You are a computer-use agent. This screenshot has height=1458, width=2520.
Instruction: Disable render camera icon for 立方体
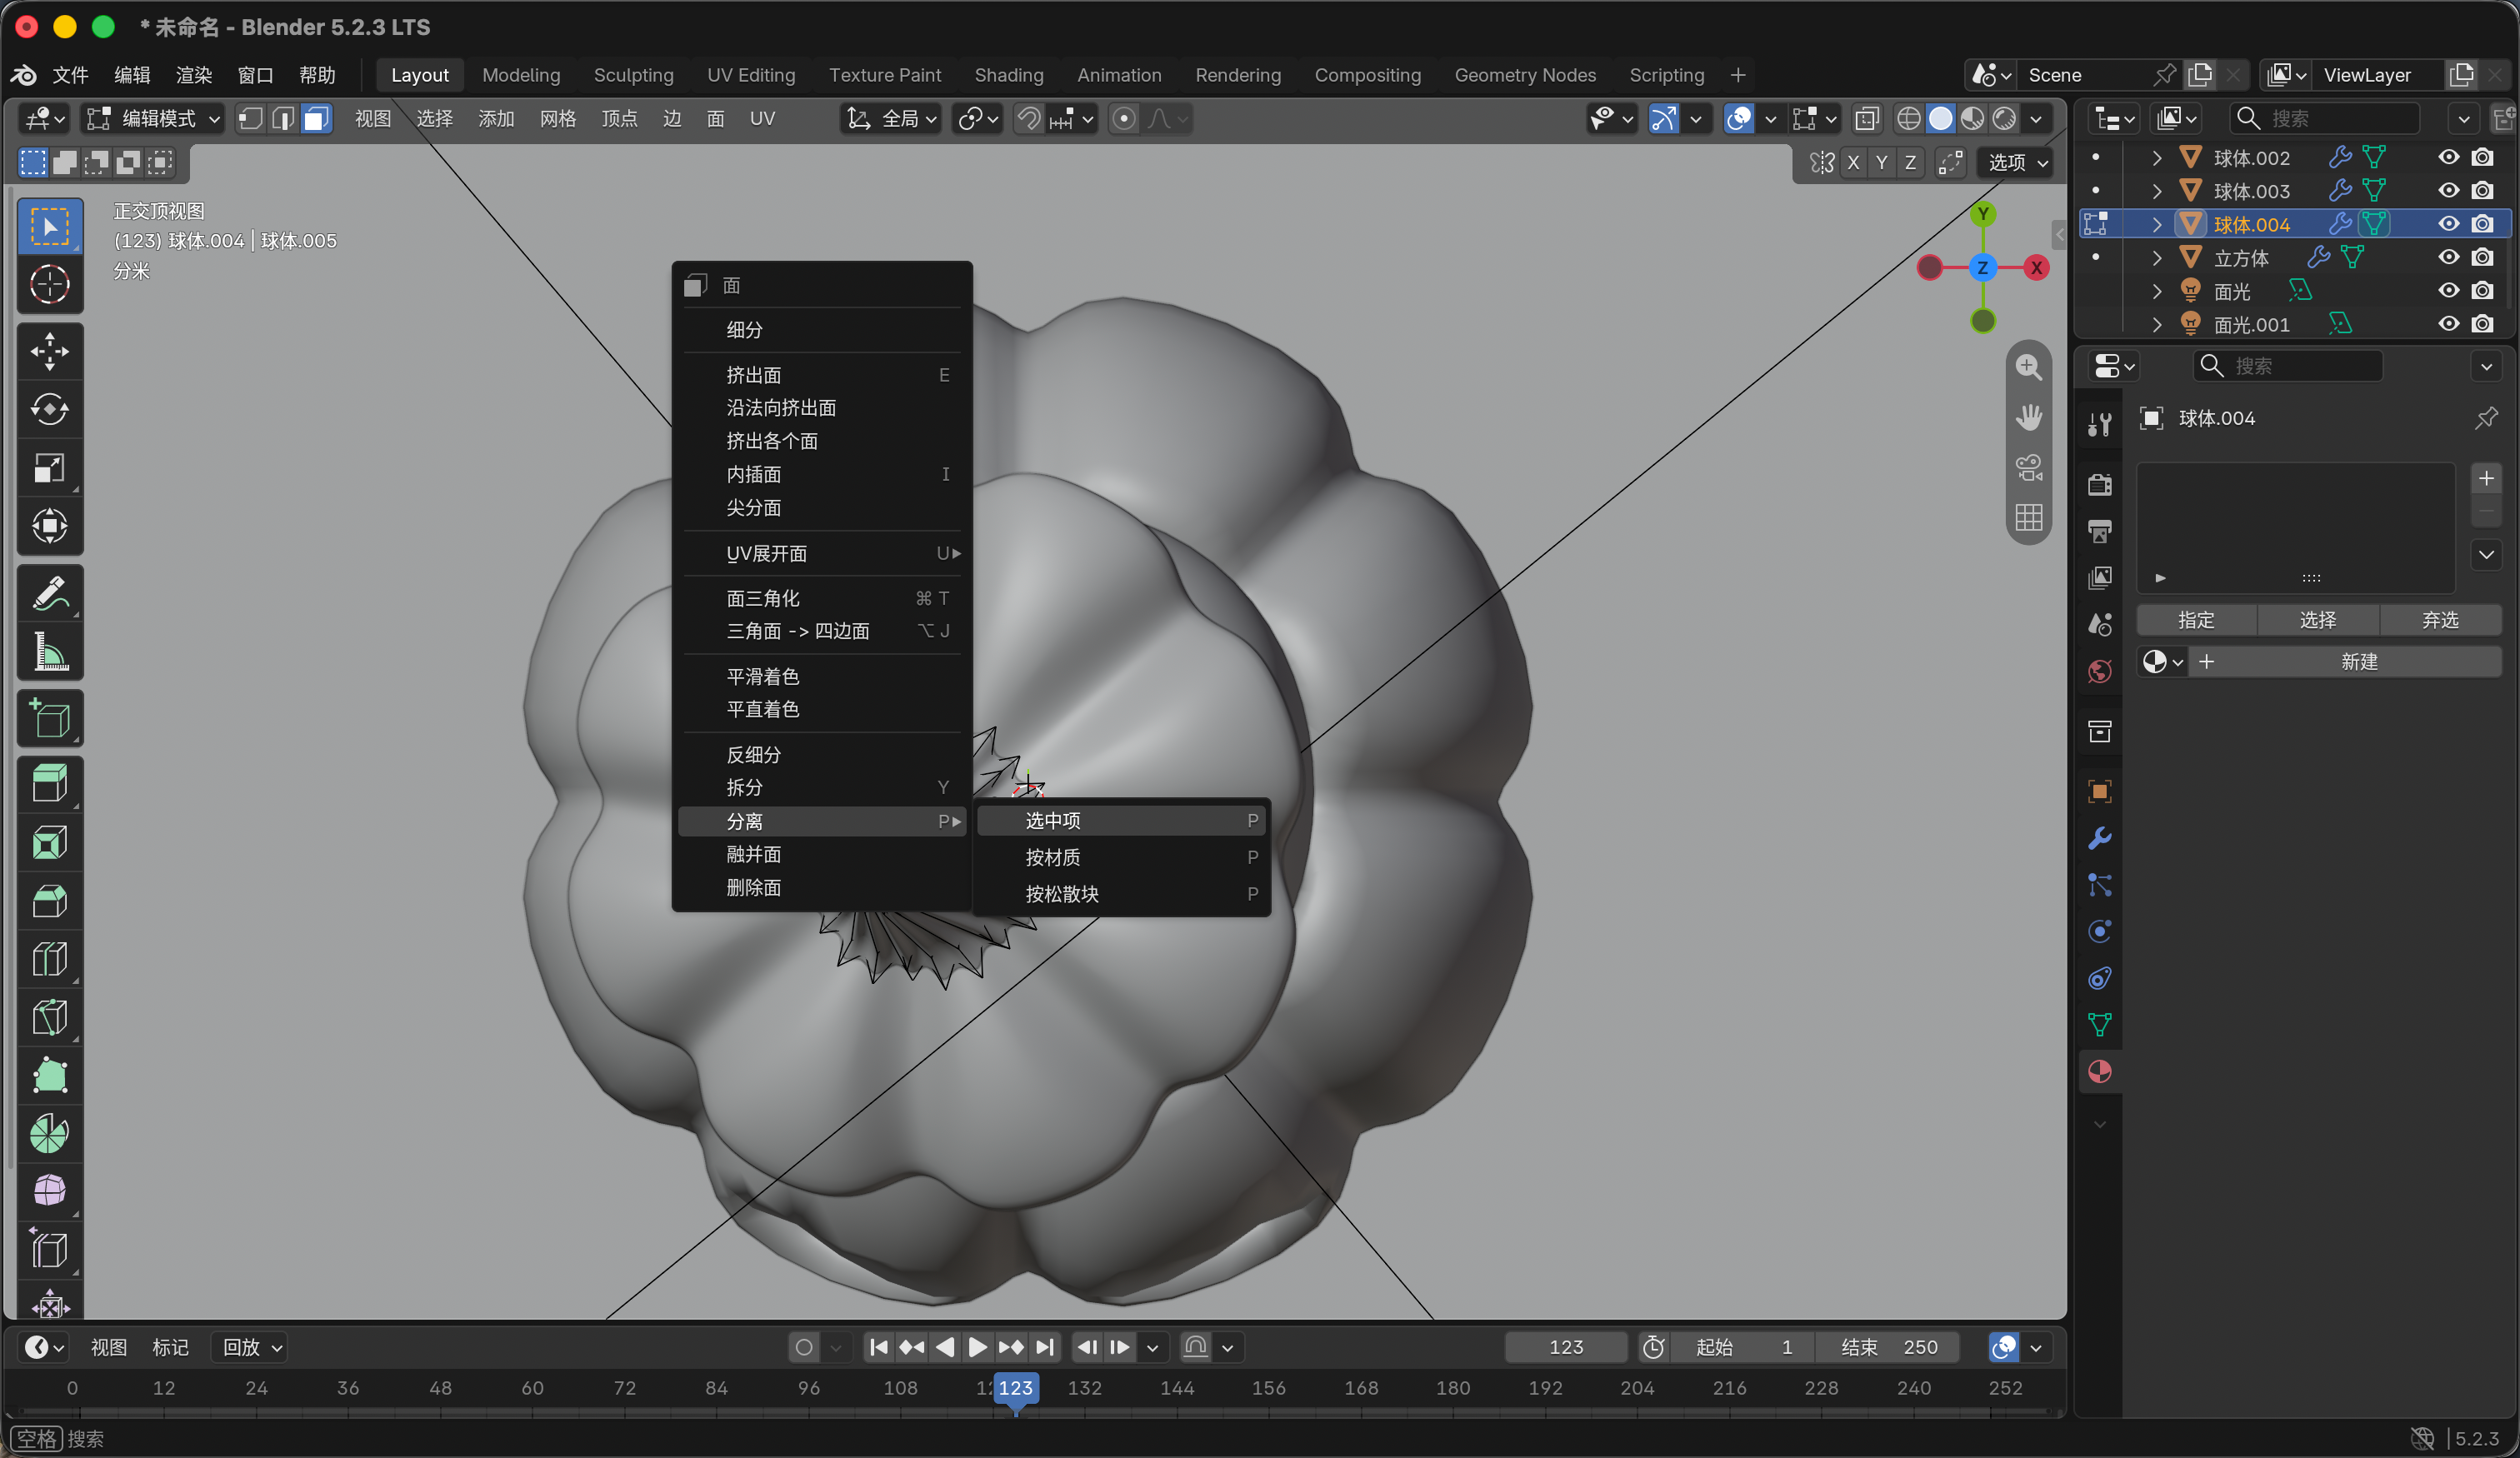[2482, 258]
